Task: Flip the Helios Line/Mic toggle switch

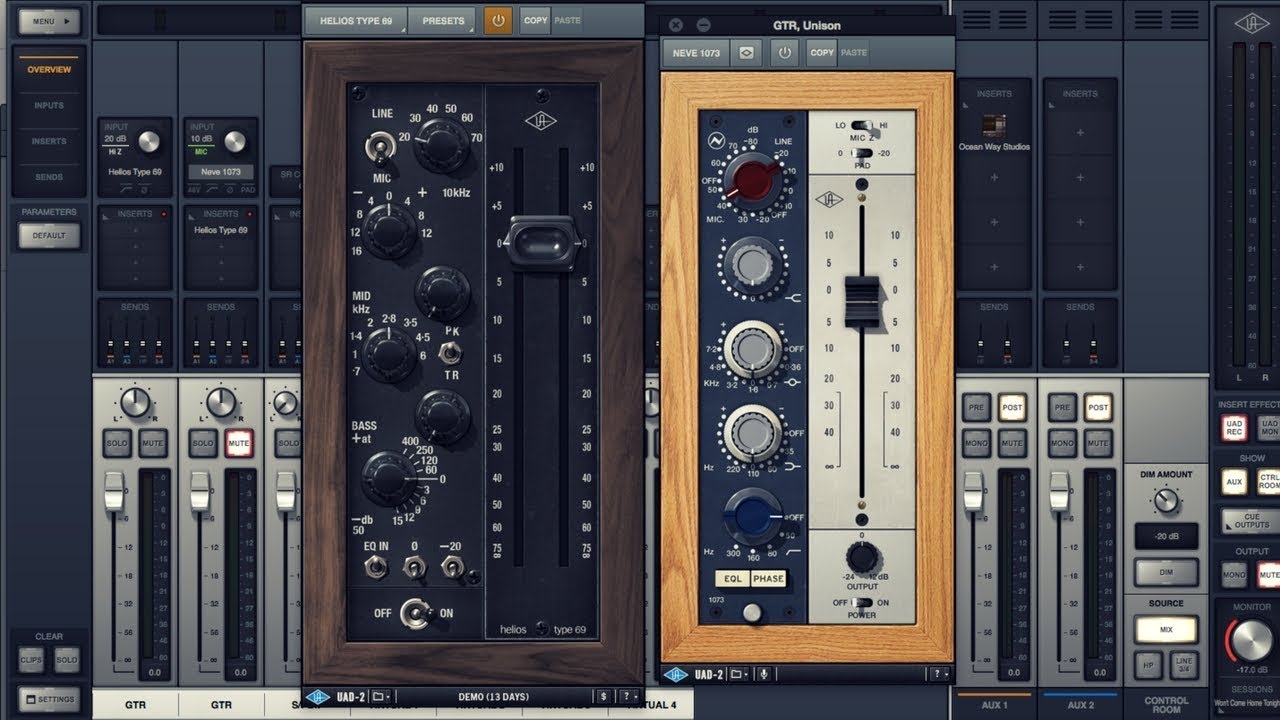Action: coord(382,150)
